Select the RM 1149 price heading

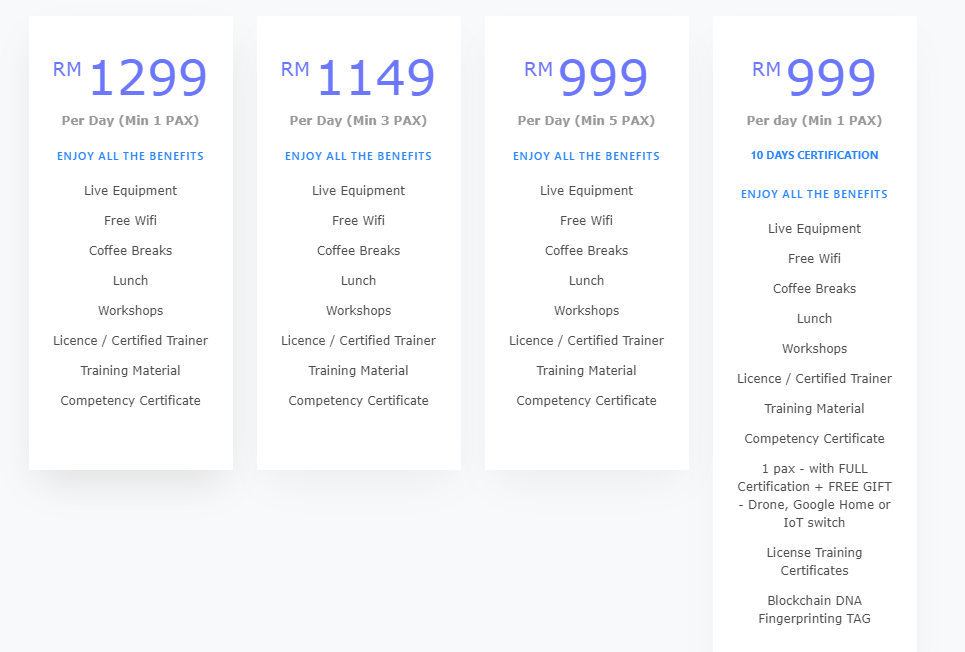point(358,78)
